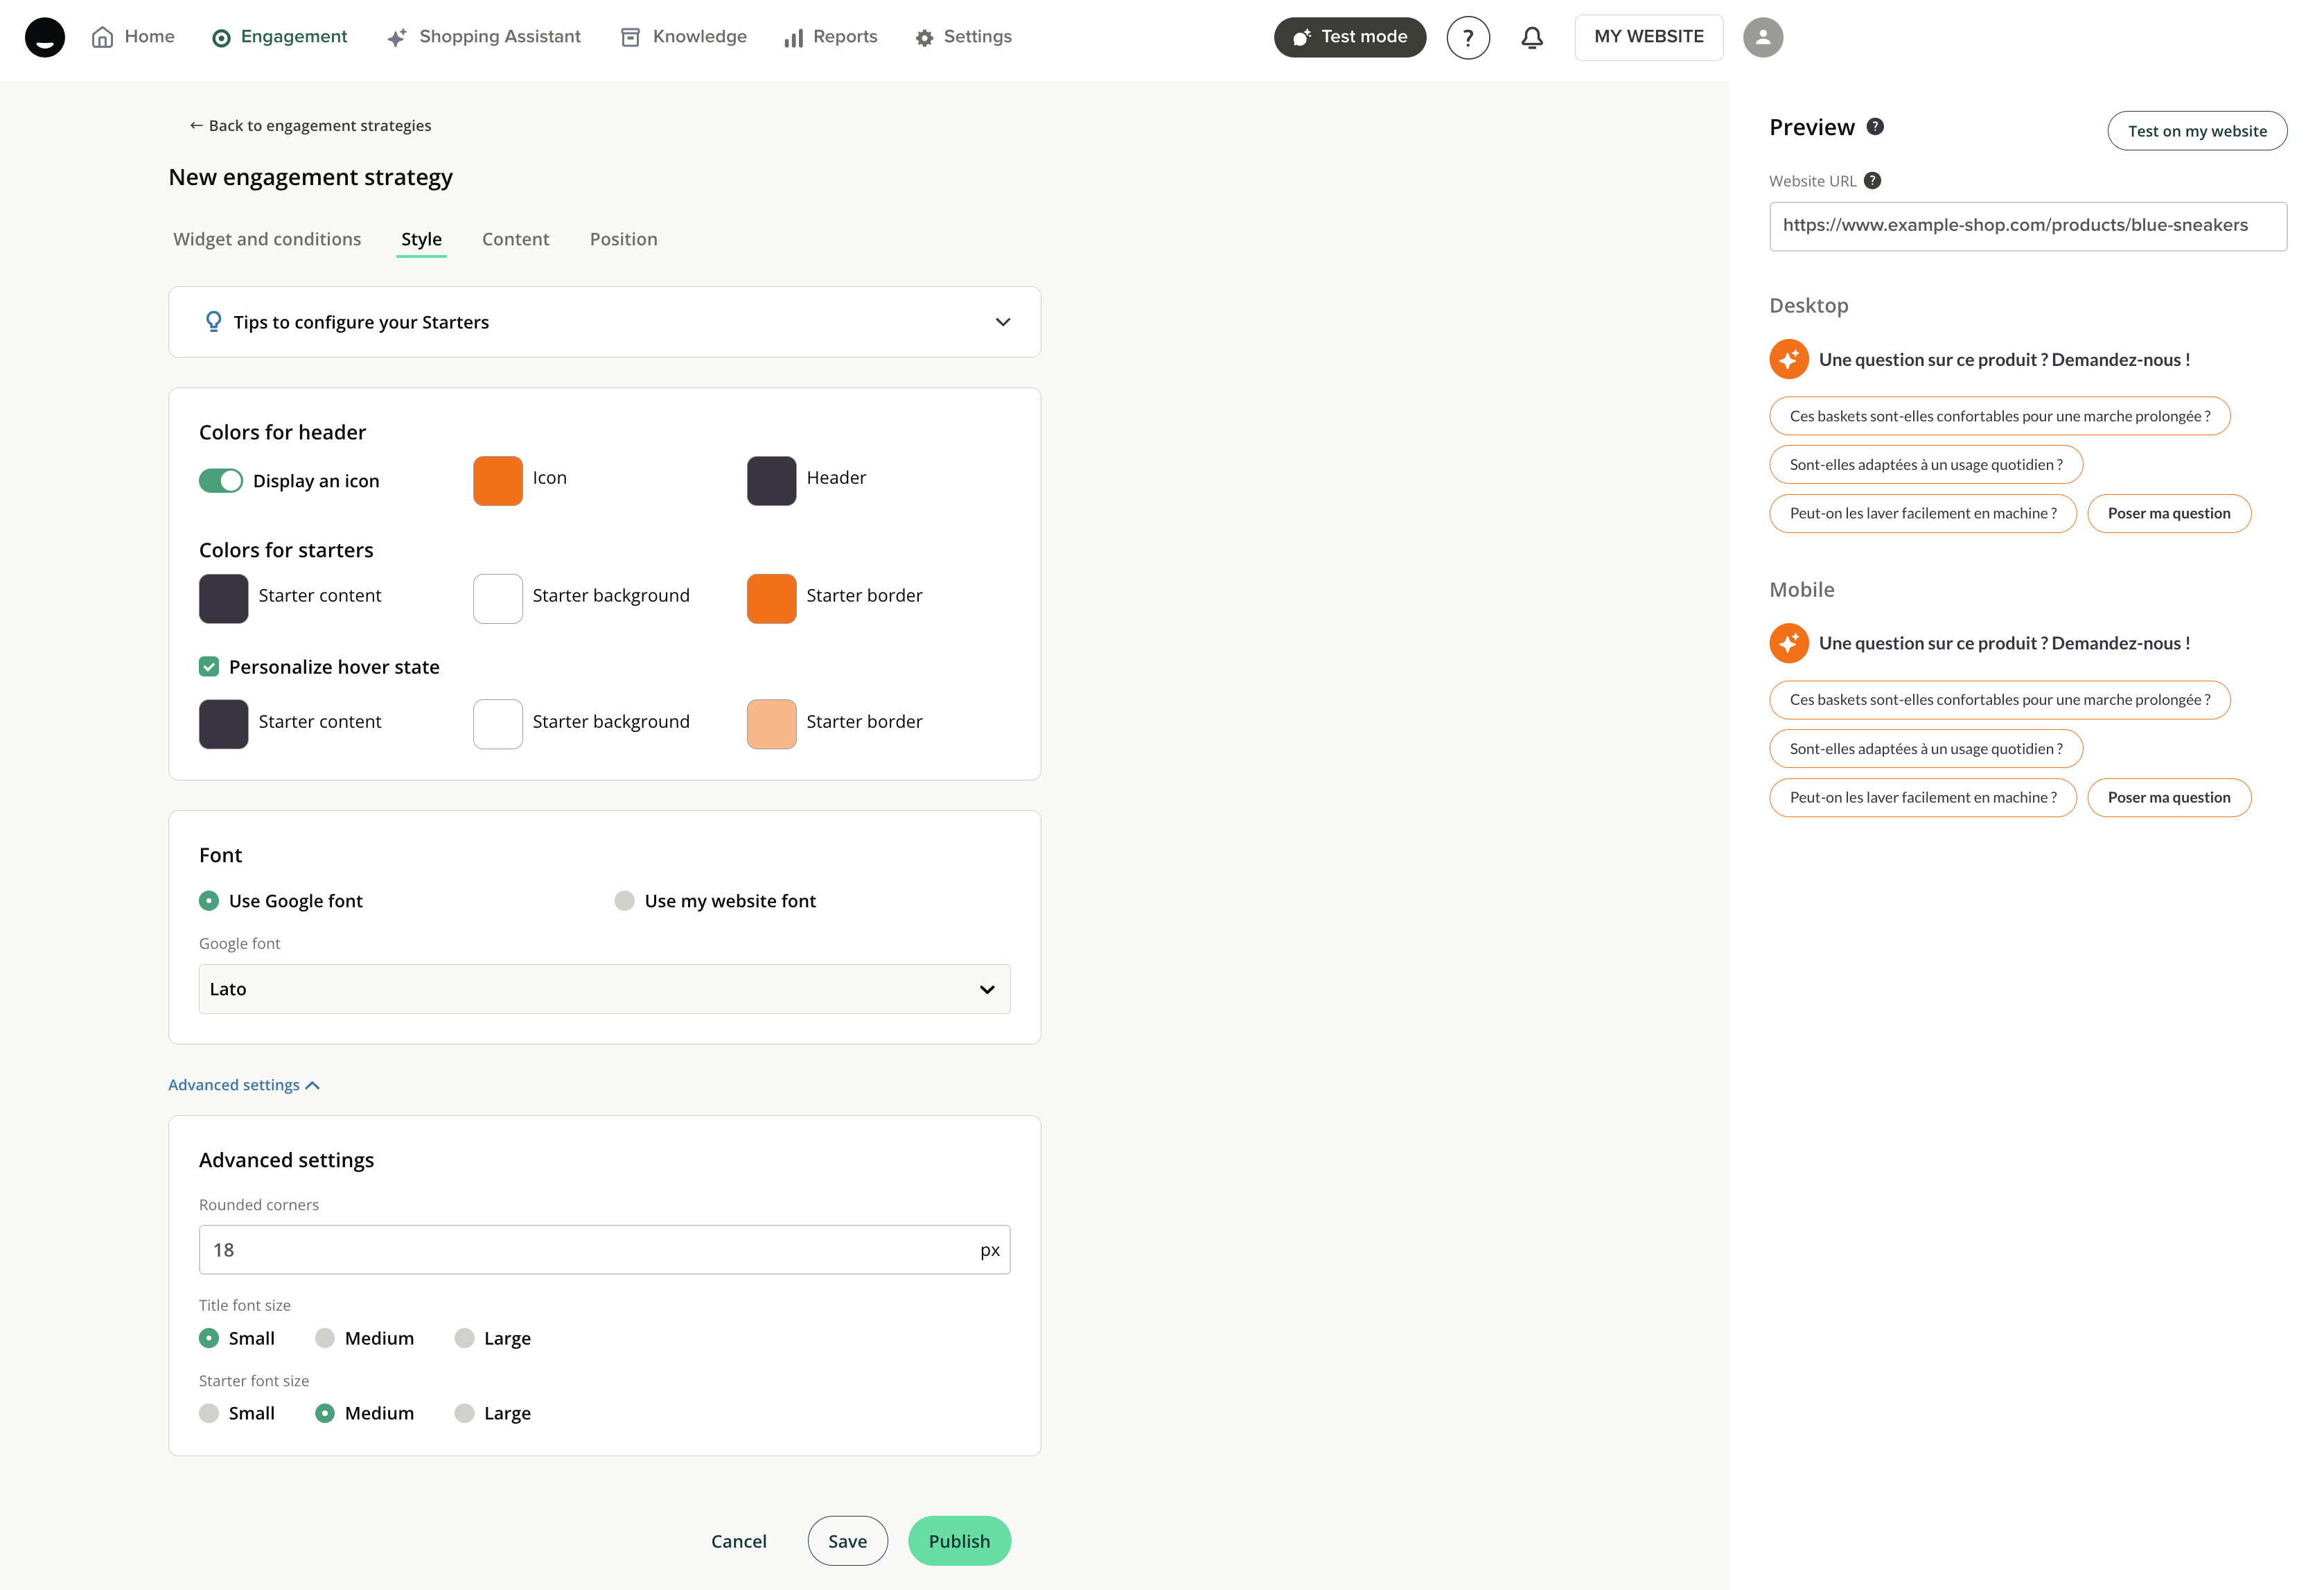
Task: Uncheck Personalize hover state checkbox
Action: (208, 667)
